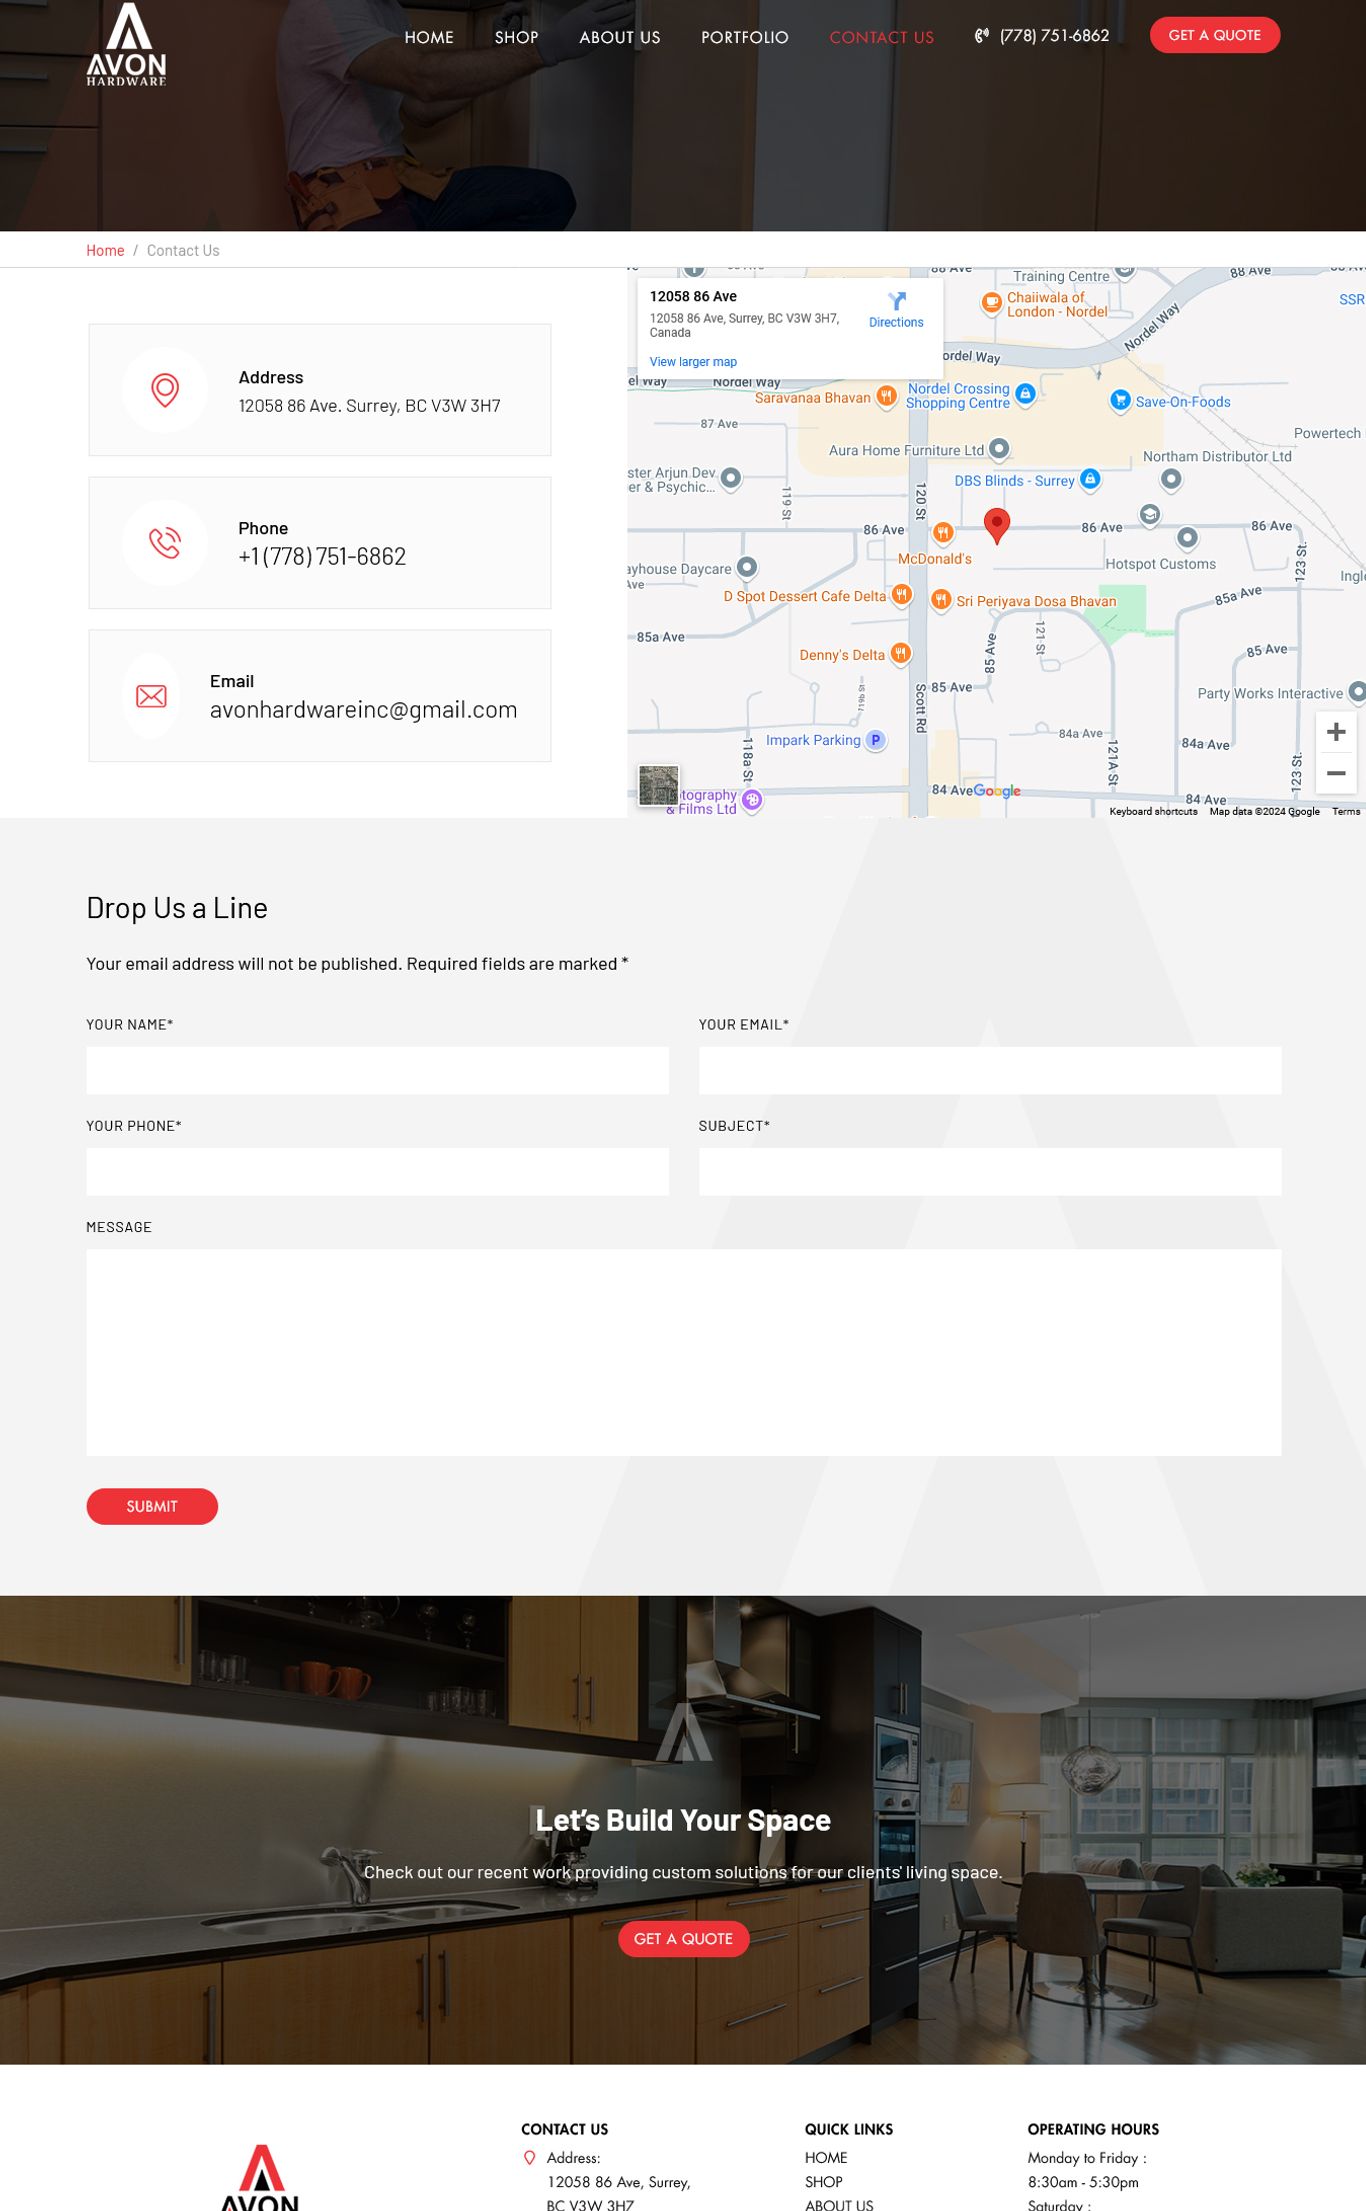
Task: Click the avonhardwareinc@gmail.com email address
Action: coord(363,710)
